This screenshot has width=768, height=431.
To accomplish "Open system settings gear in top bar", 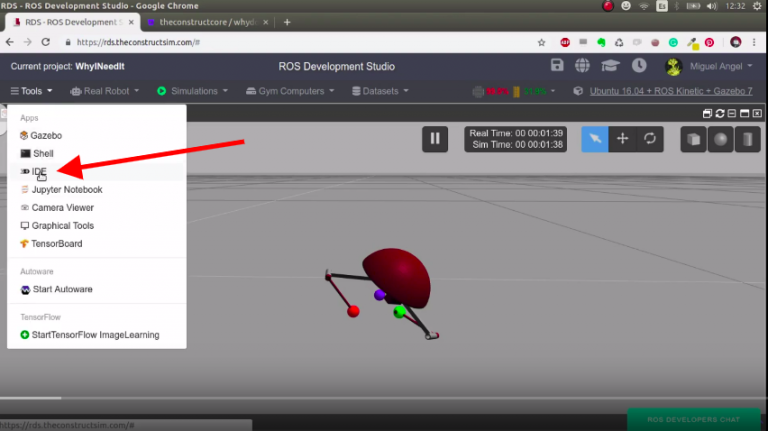I will (x=757, y=6).
